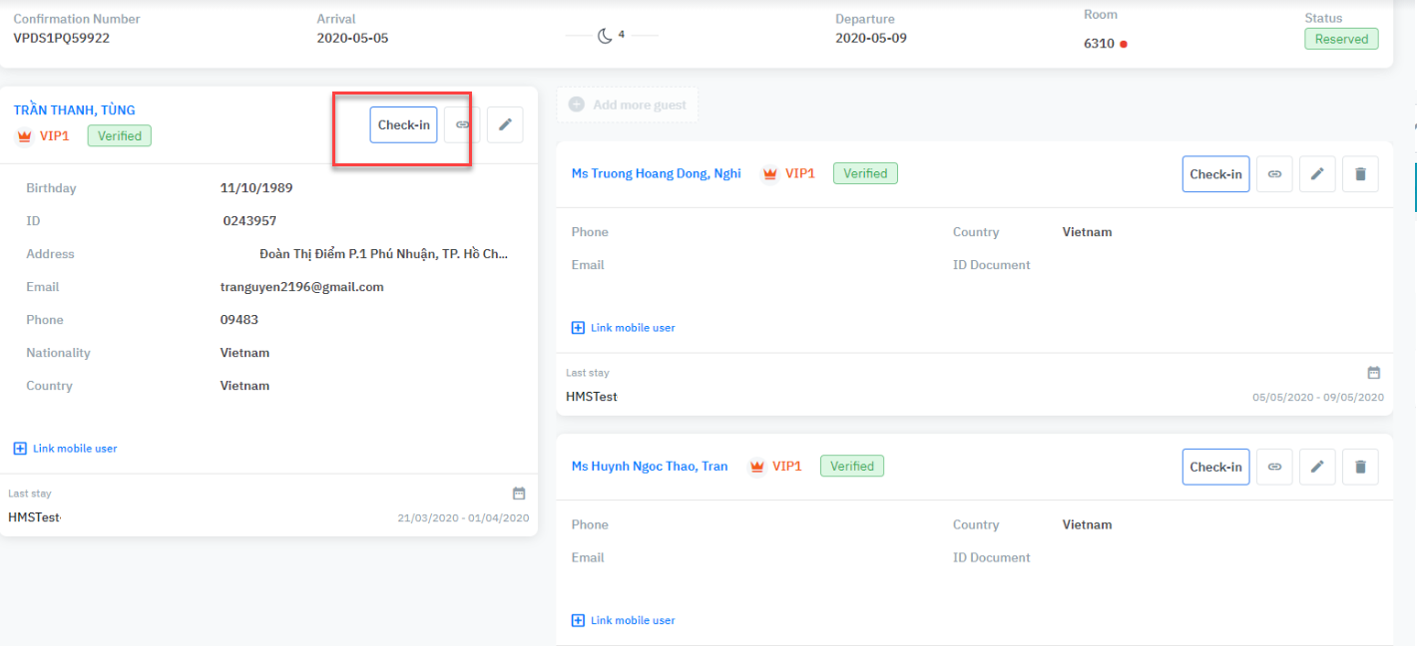The height and width of the screenshot is (646, 1417).
Task: Click the link icon for Ms Truong Hoang Dong, Nghi
Action: point(1274,174)
